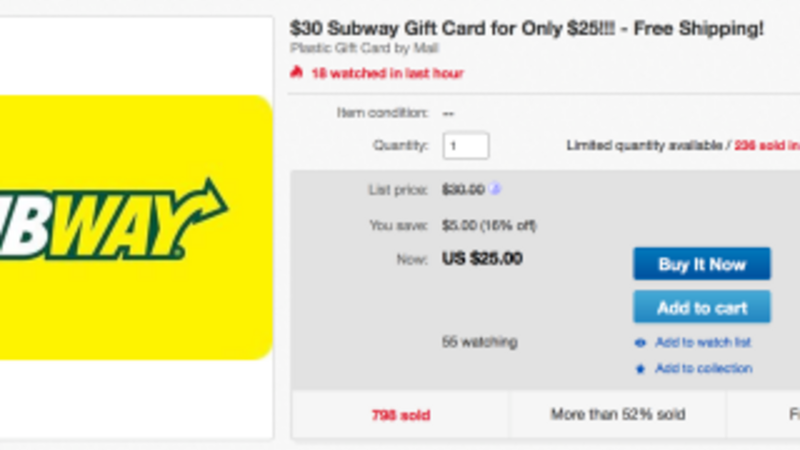Click the $30 Subway Gift Card listing title
Image resolution: width=800 pixels, height=450 pixels.
[527, 29]
